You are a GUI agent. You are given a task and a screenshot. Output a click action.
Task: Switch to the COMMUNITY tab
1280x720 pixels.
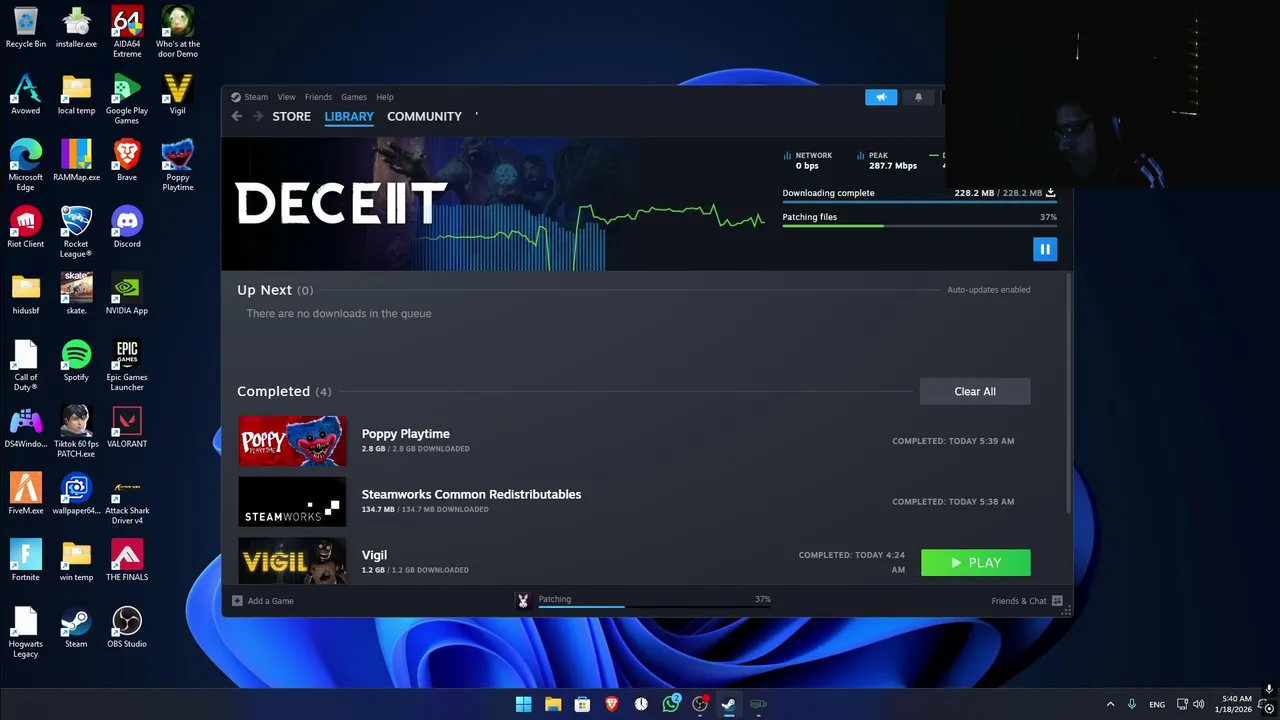[x=424, y=117]
